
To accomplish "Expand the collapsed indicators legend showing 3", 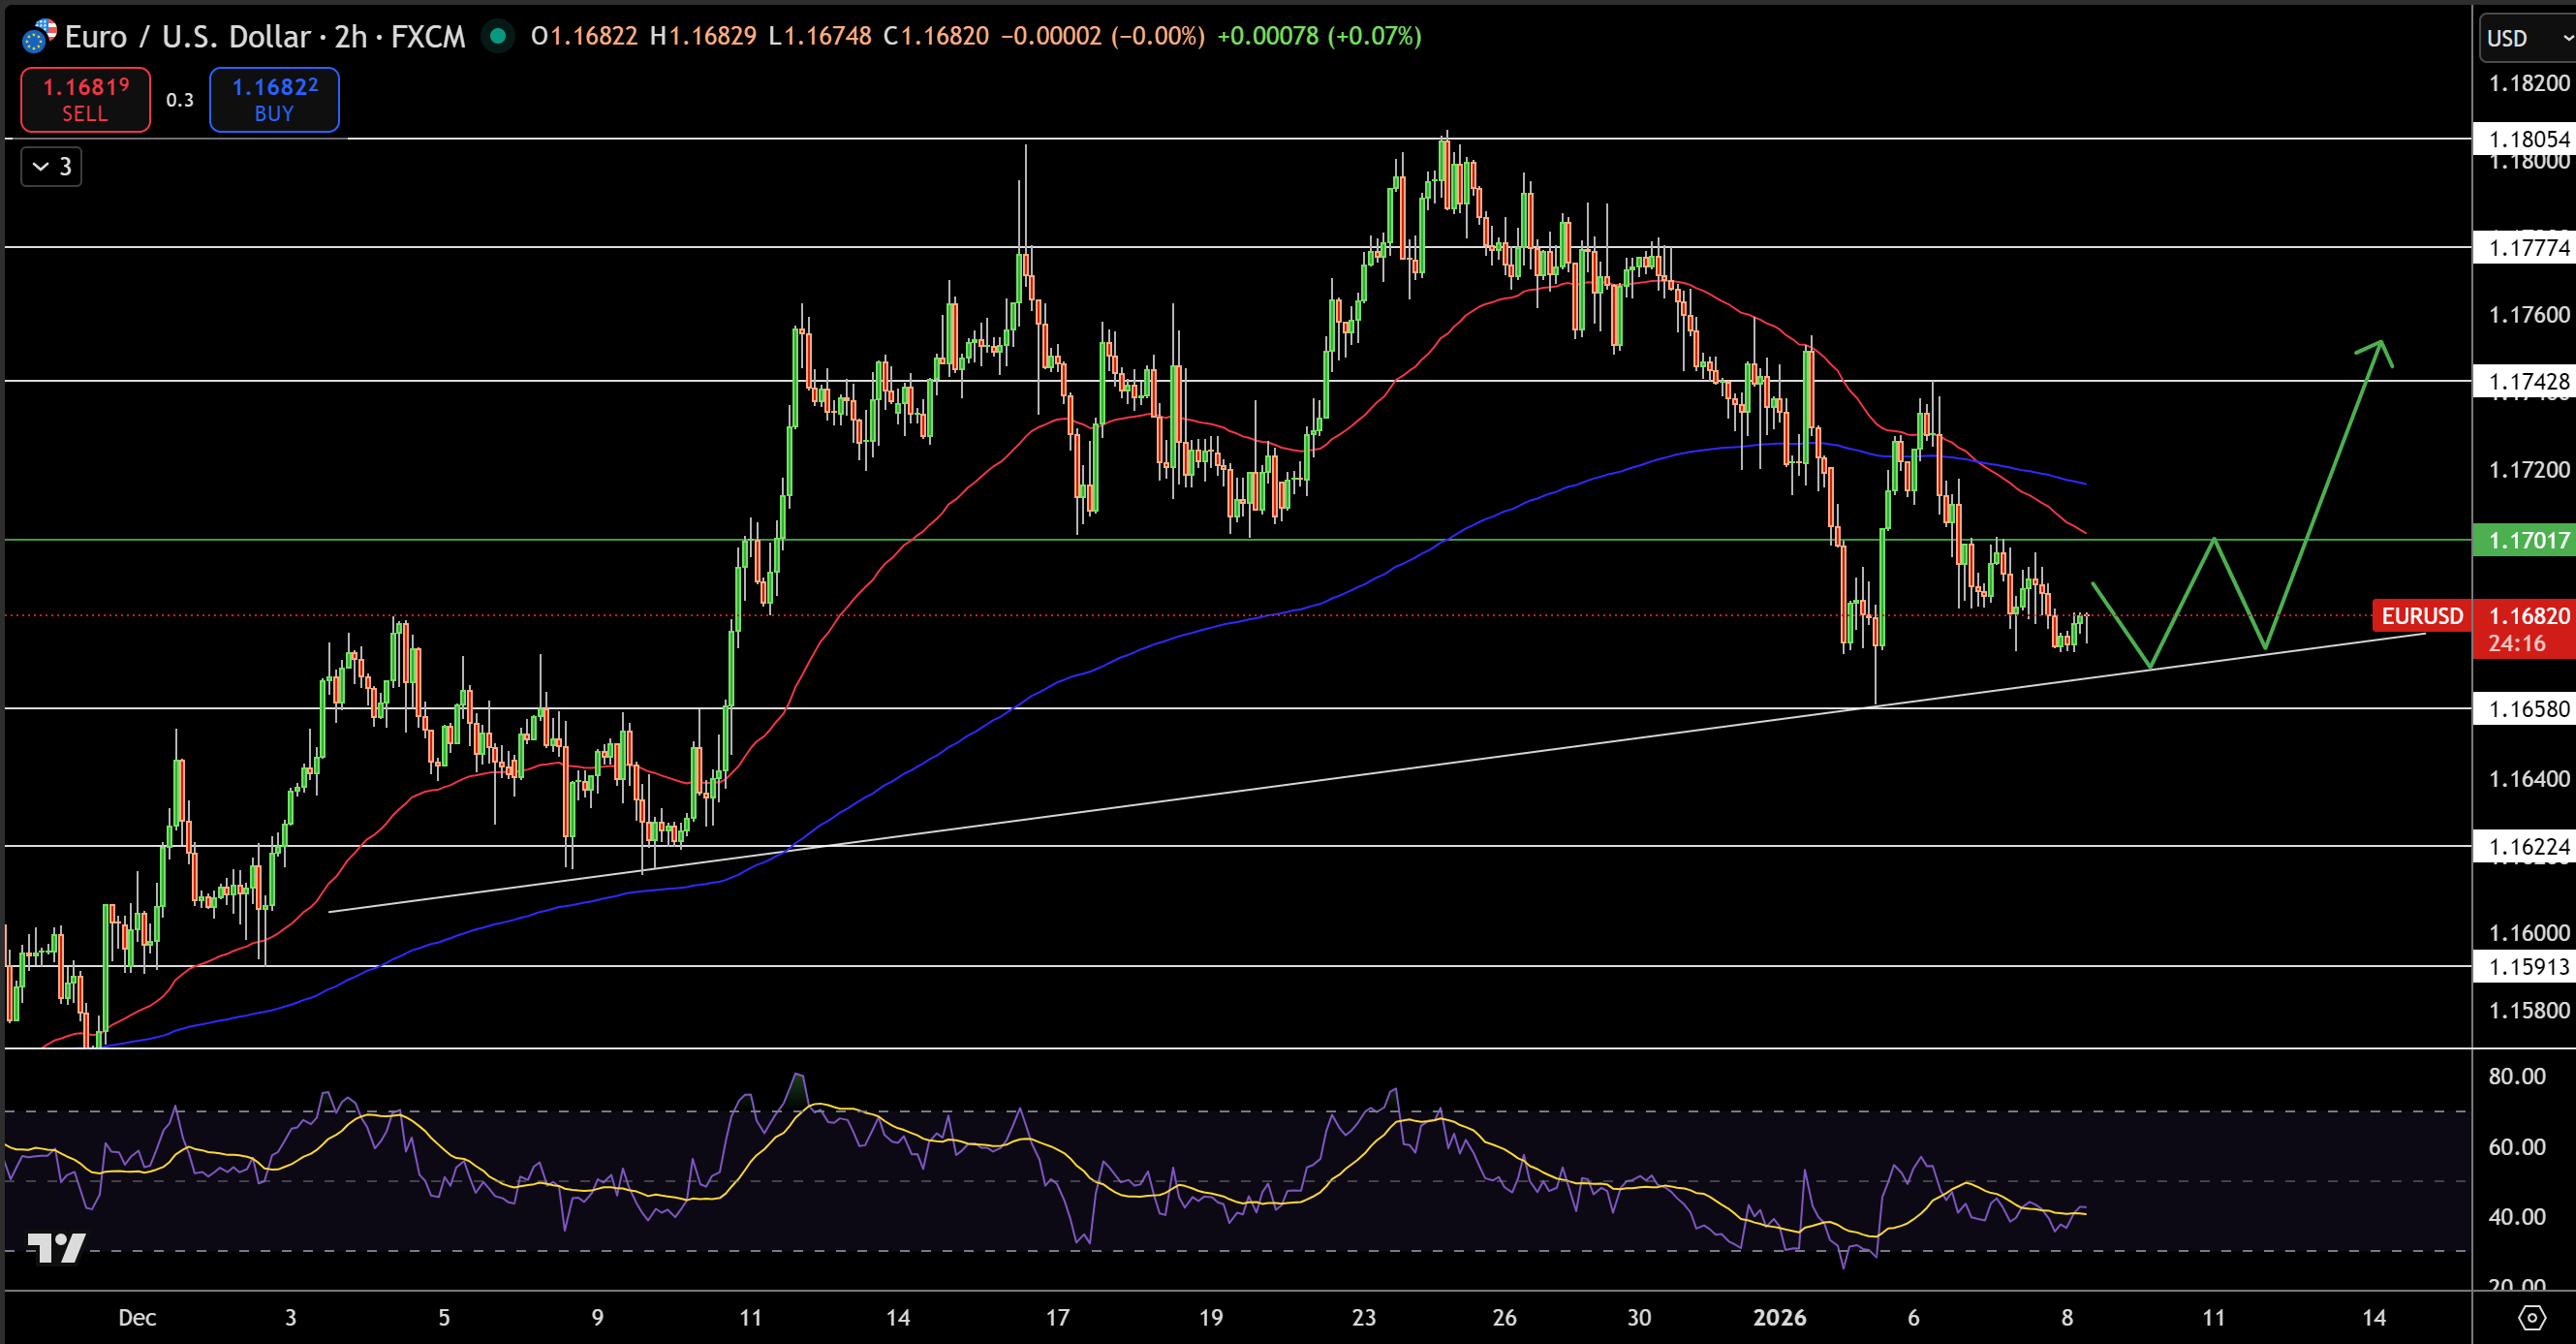I will click(51, 166).
